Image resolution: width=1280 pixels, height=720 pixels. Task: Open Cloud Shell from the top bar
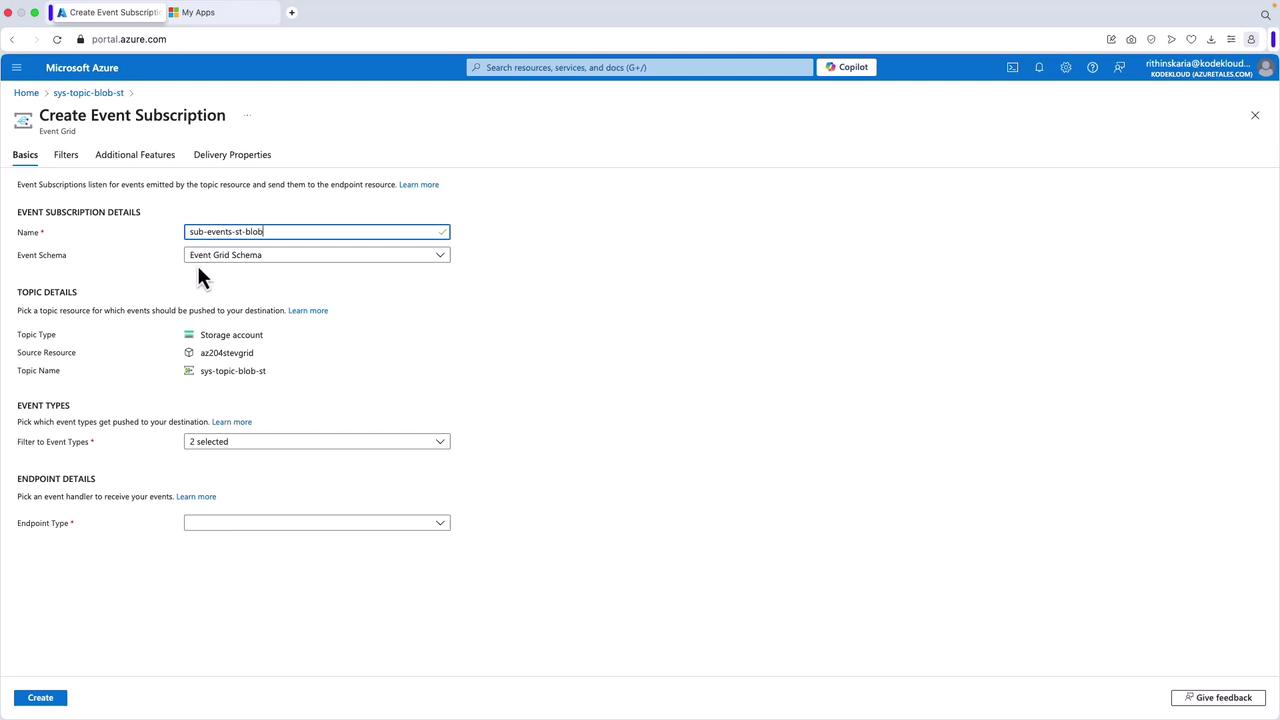tap(1012, 68)
